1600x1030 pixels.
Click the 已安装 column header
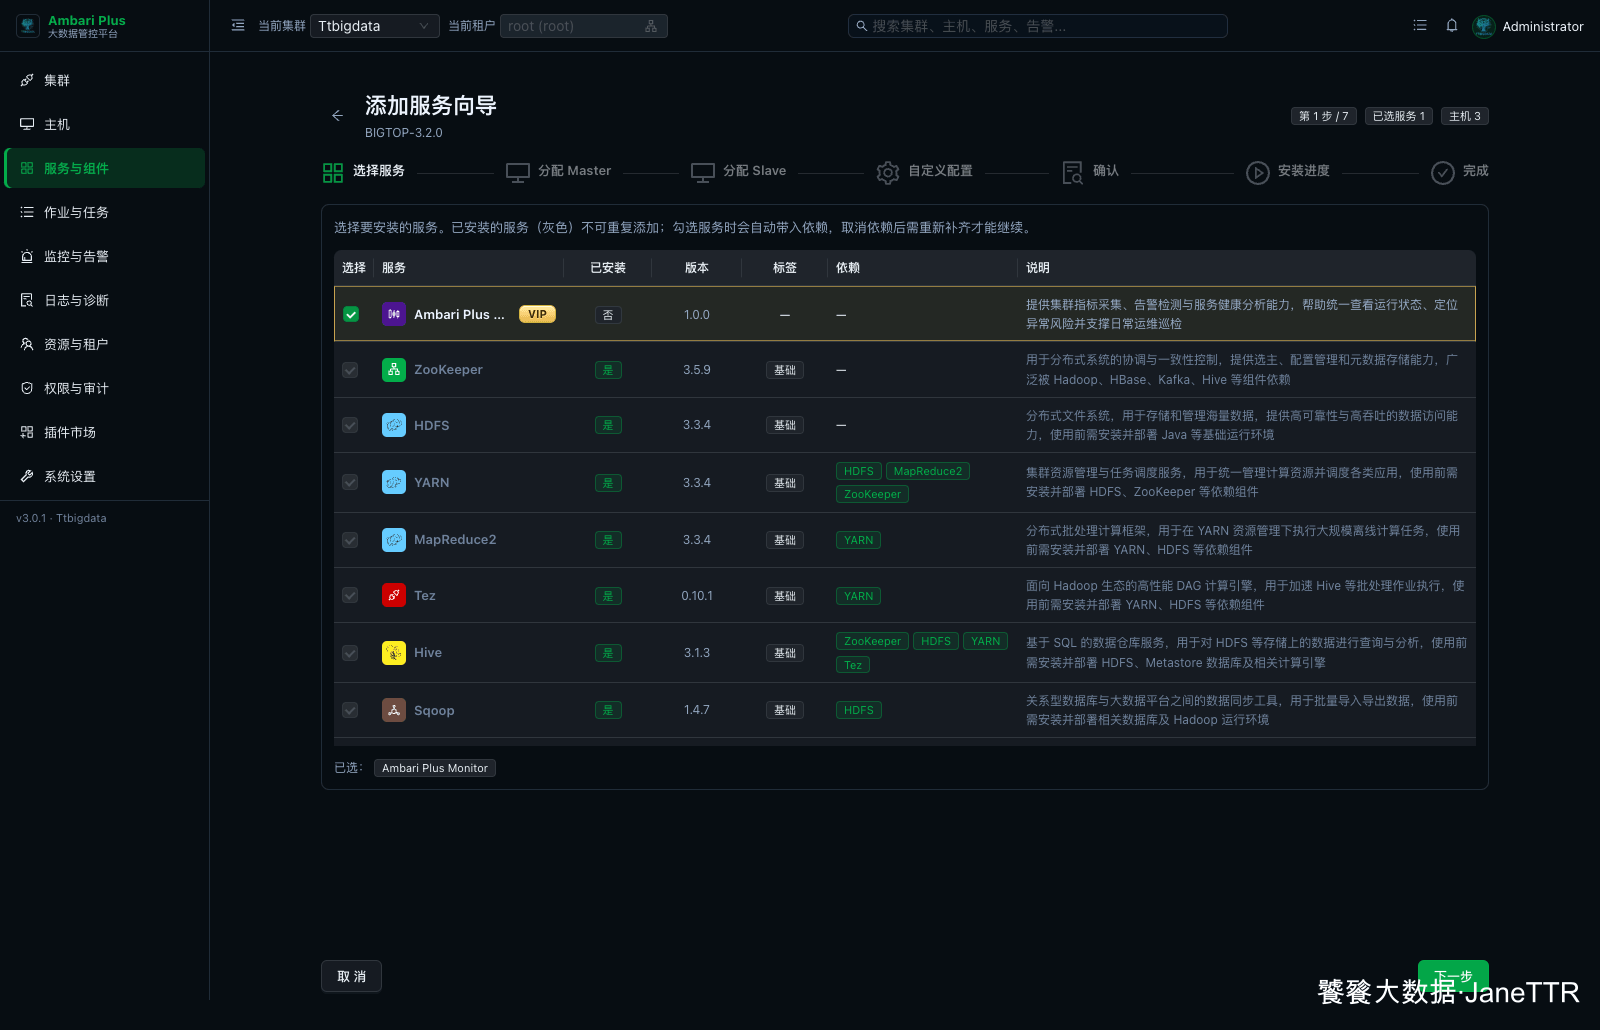click(608, 268)
